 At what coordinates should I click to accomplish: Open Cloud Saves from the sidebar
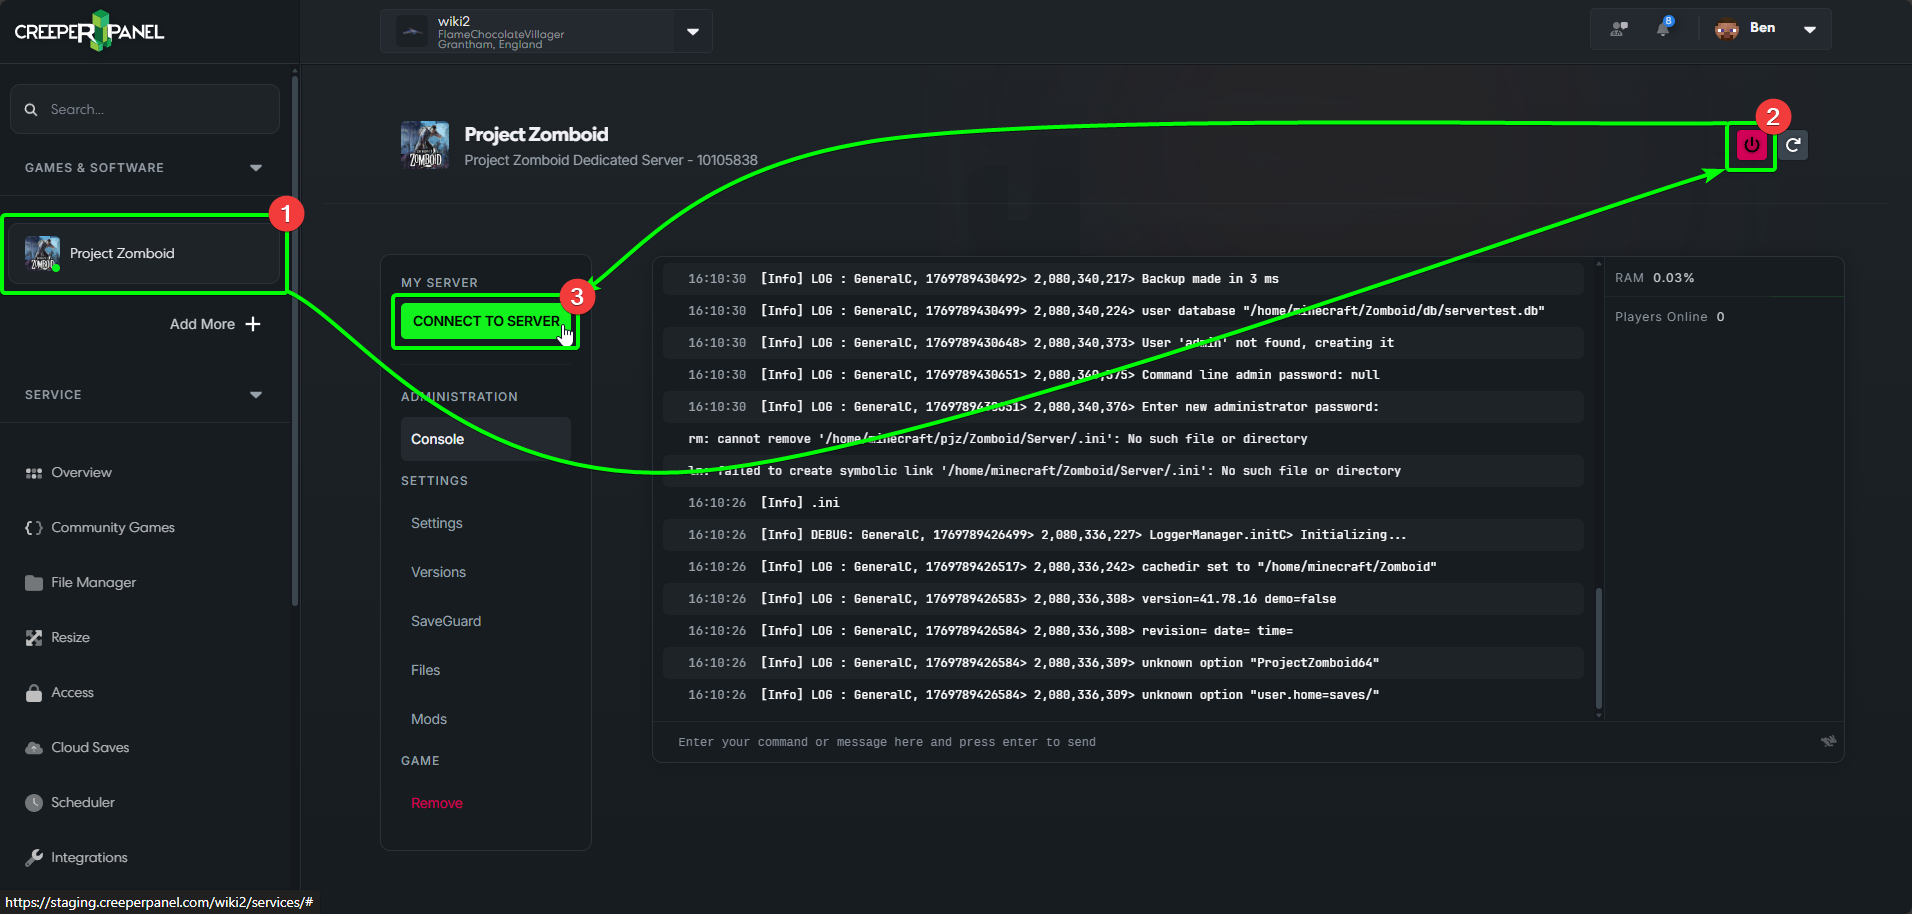[90, 747]
